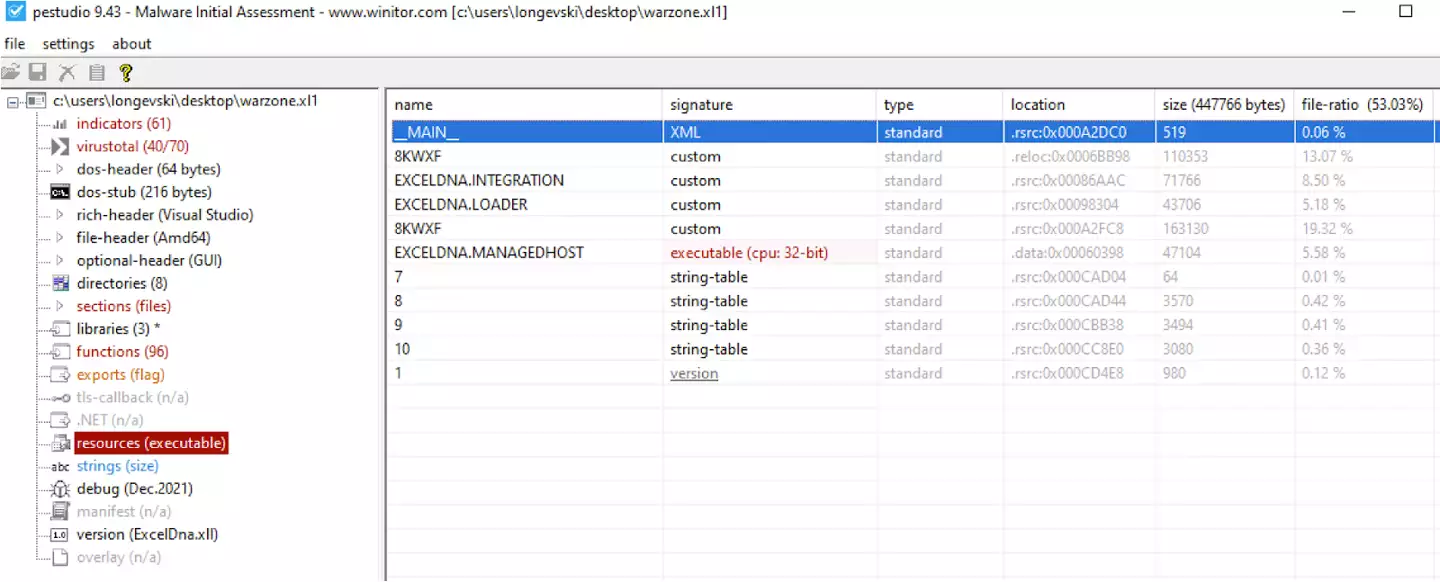Click the pestudio app icon in title bar
The height and width of the screenshot is (582, 1440).
(15, 13)
